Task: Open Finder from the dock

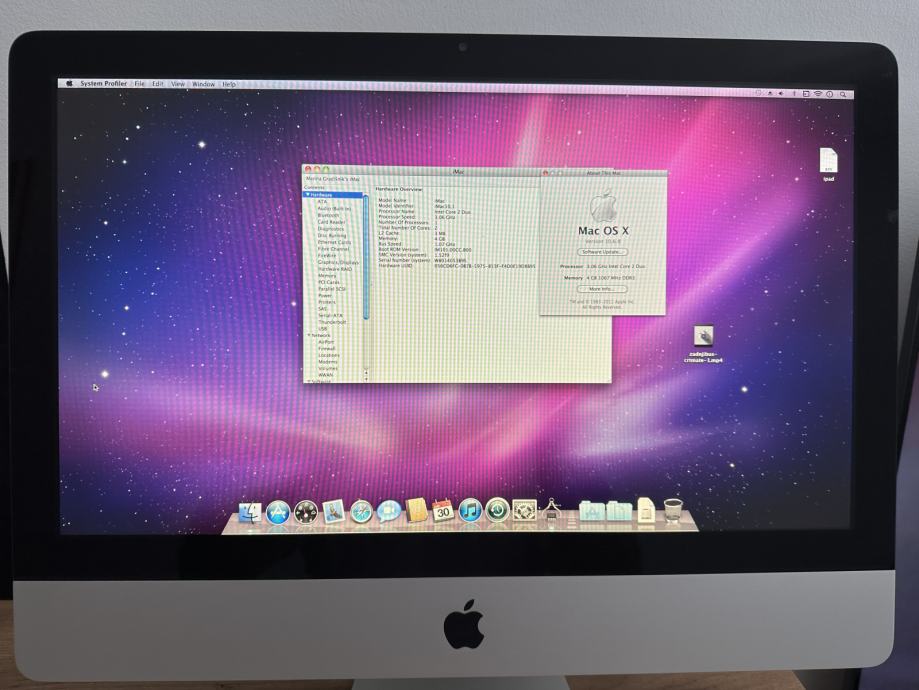Action: [x=250, y=513]
